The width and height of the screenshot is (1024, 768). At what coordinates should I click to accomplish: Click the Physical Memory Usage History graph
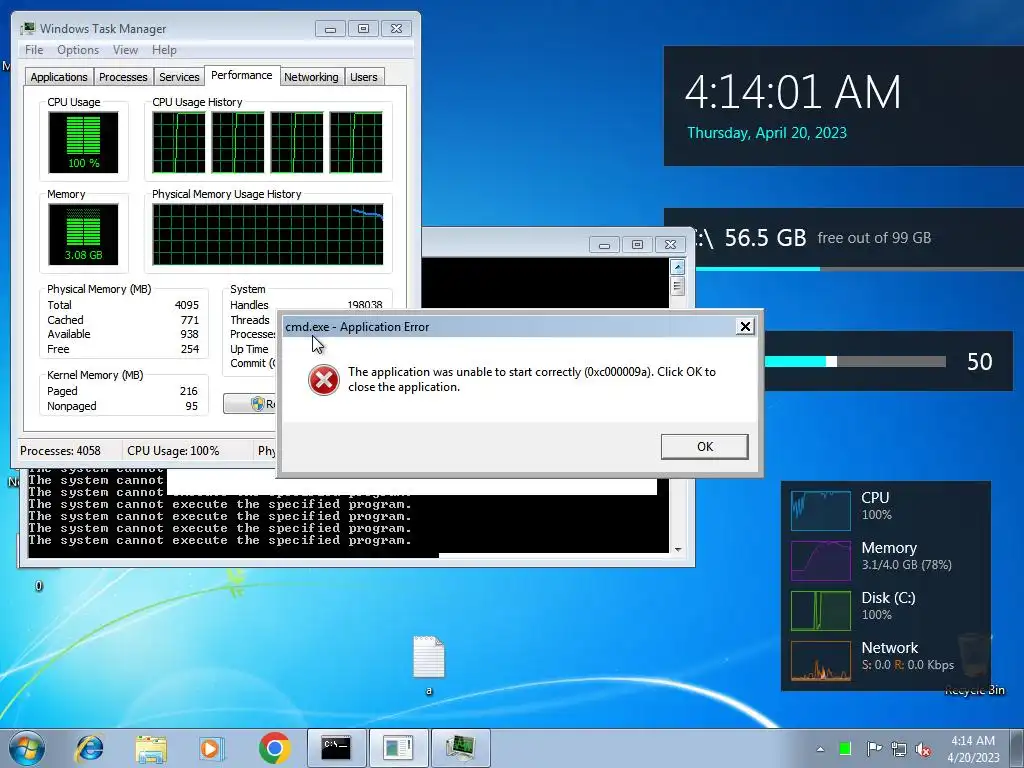coord(268,234)
